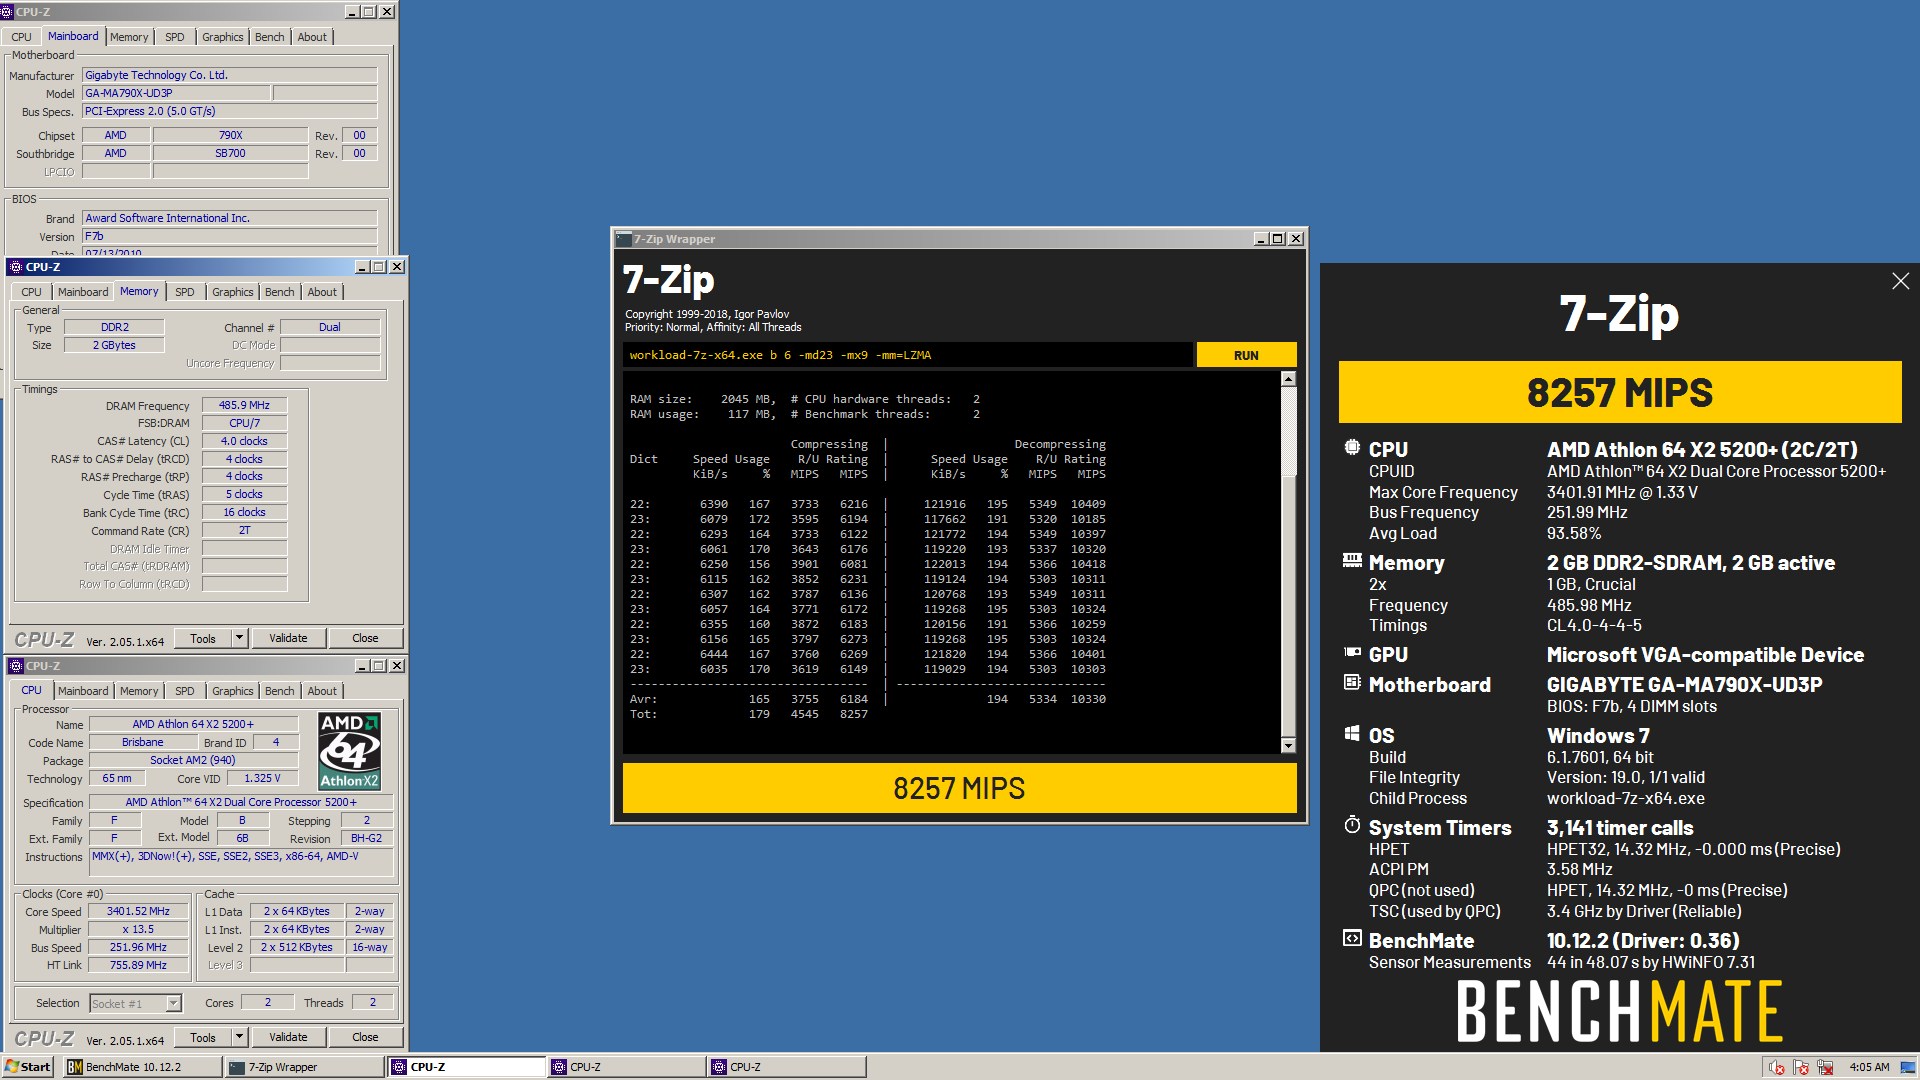Click the mainboard Model field GA-MA790X-UD3P
Viewport: 1920px width, 1080px height.
[x=175, y=93]
